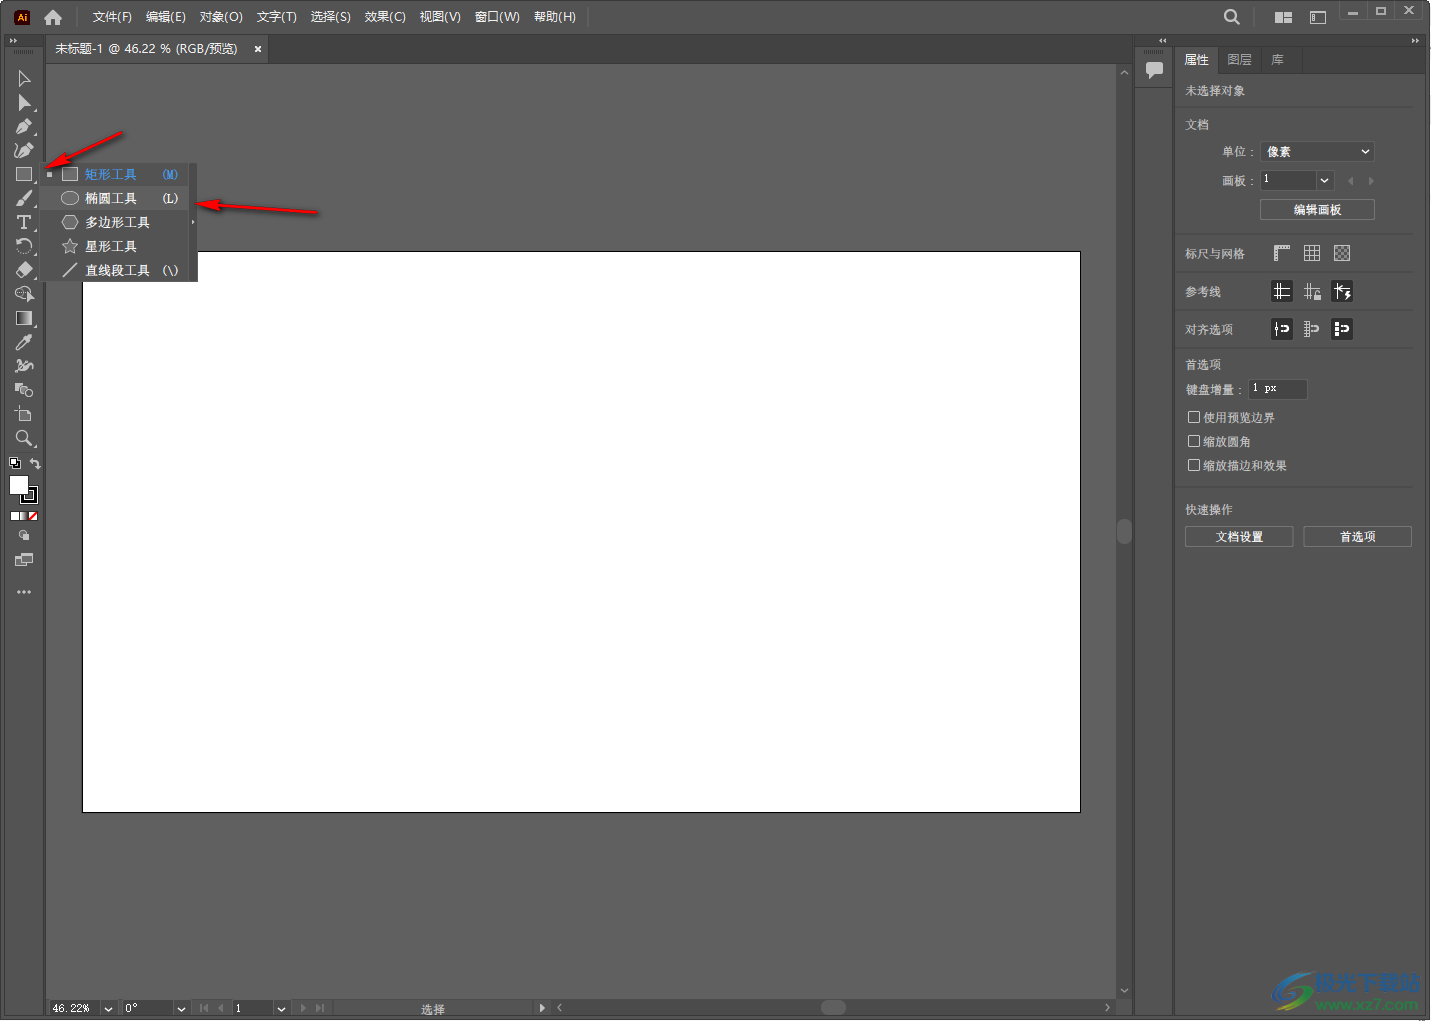
Task: Click the 首选项 quick action button
Action: [1357, 537]
